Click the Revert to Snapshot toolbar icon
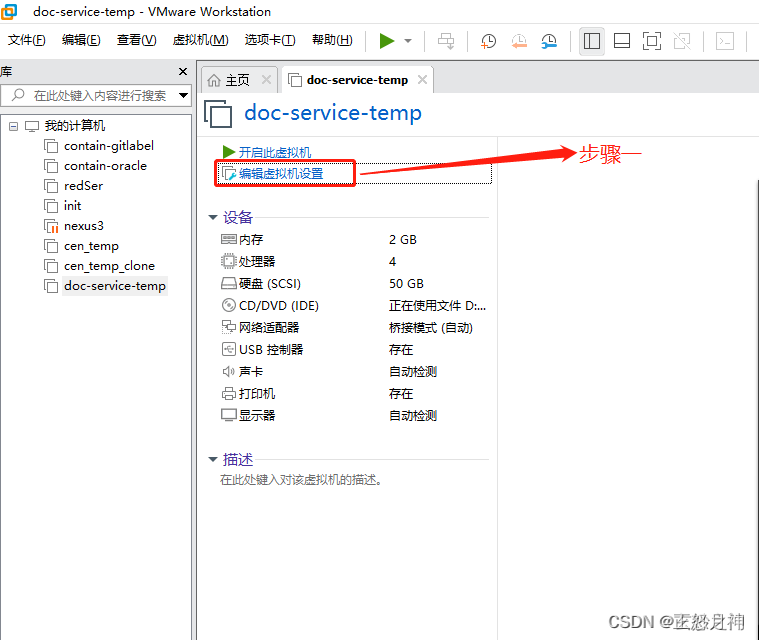 (519, 41)
